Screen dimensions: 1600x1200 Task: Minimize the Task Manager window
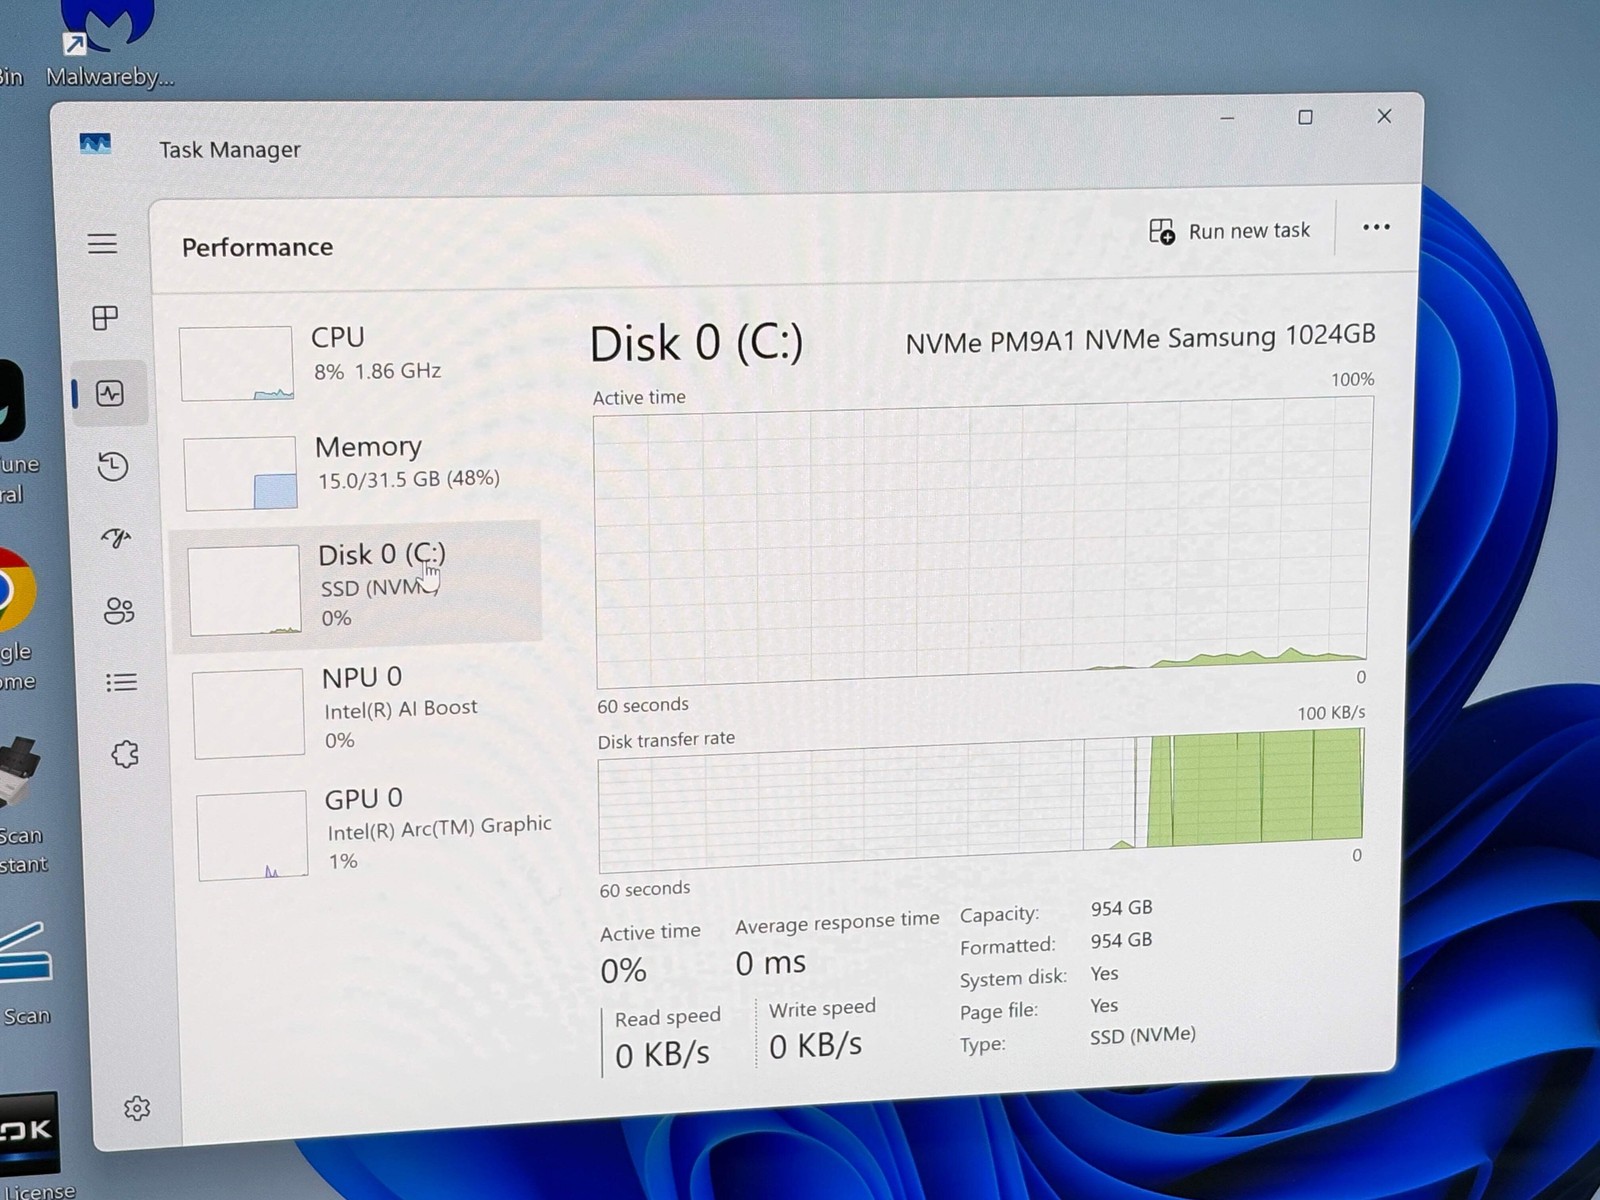tap(1227, 118)
